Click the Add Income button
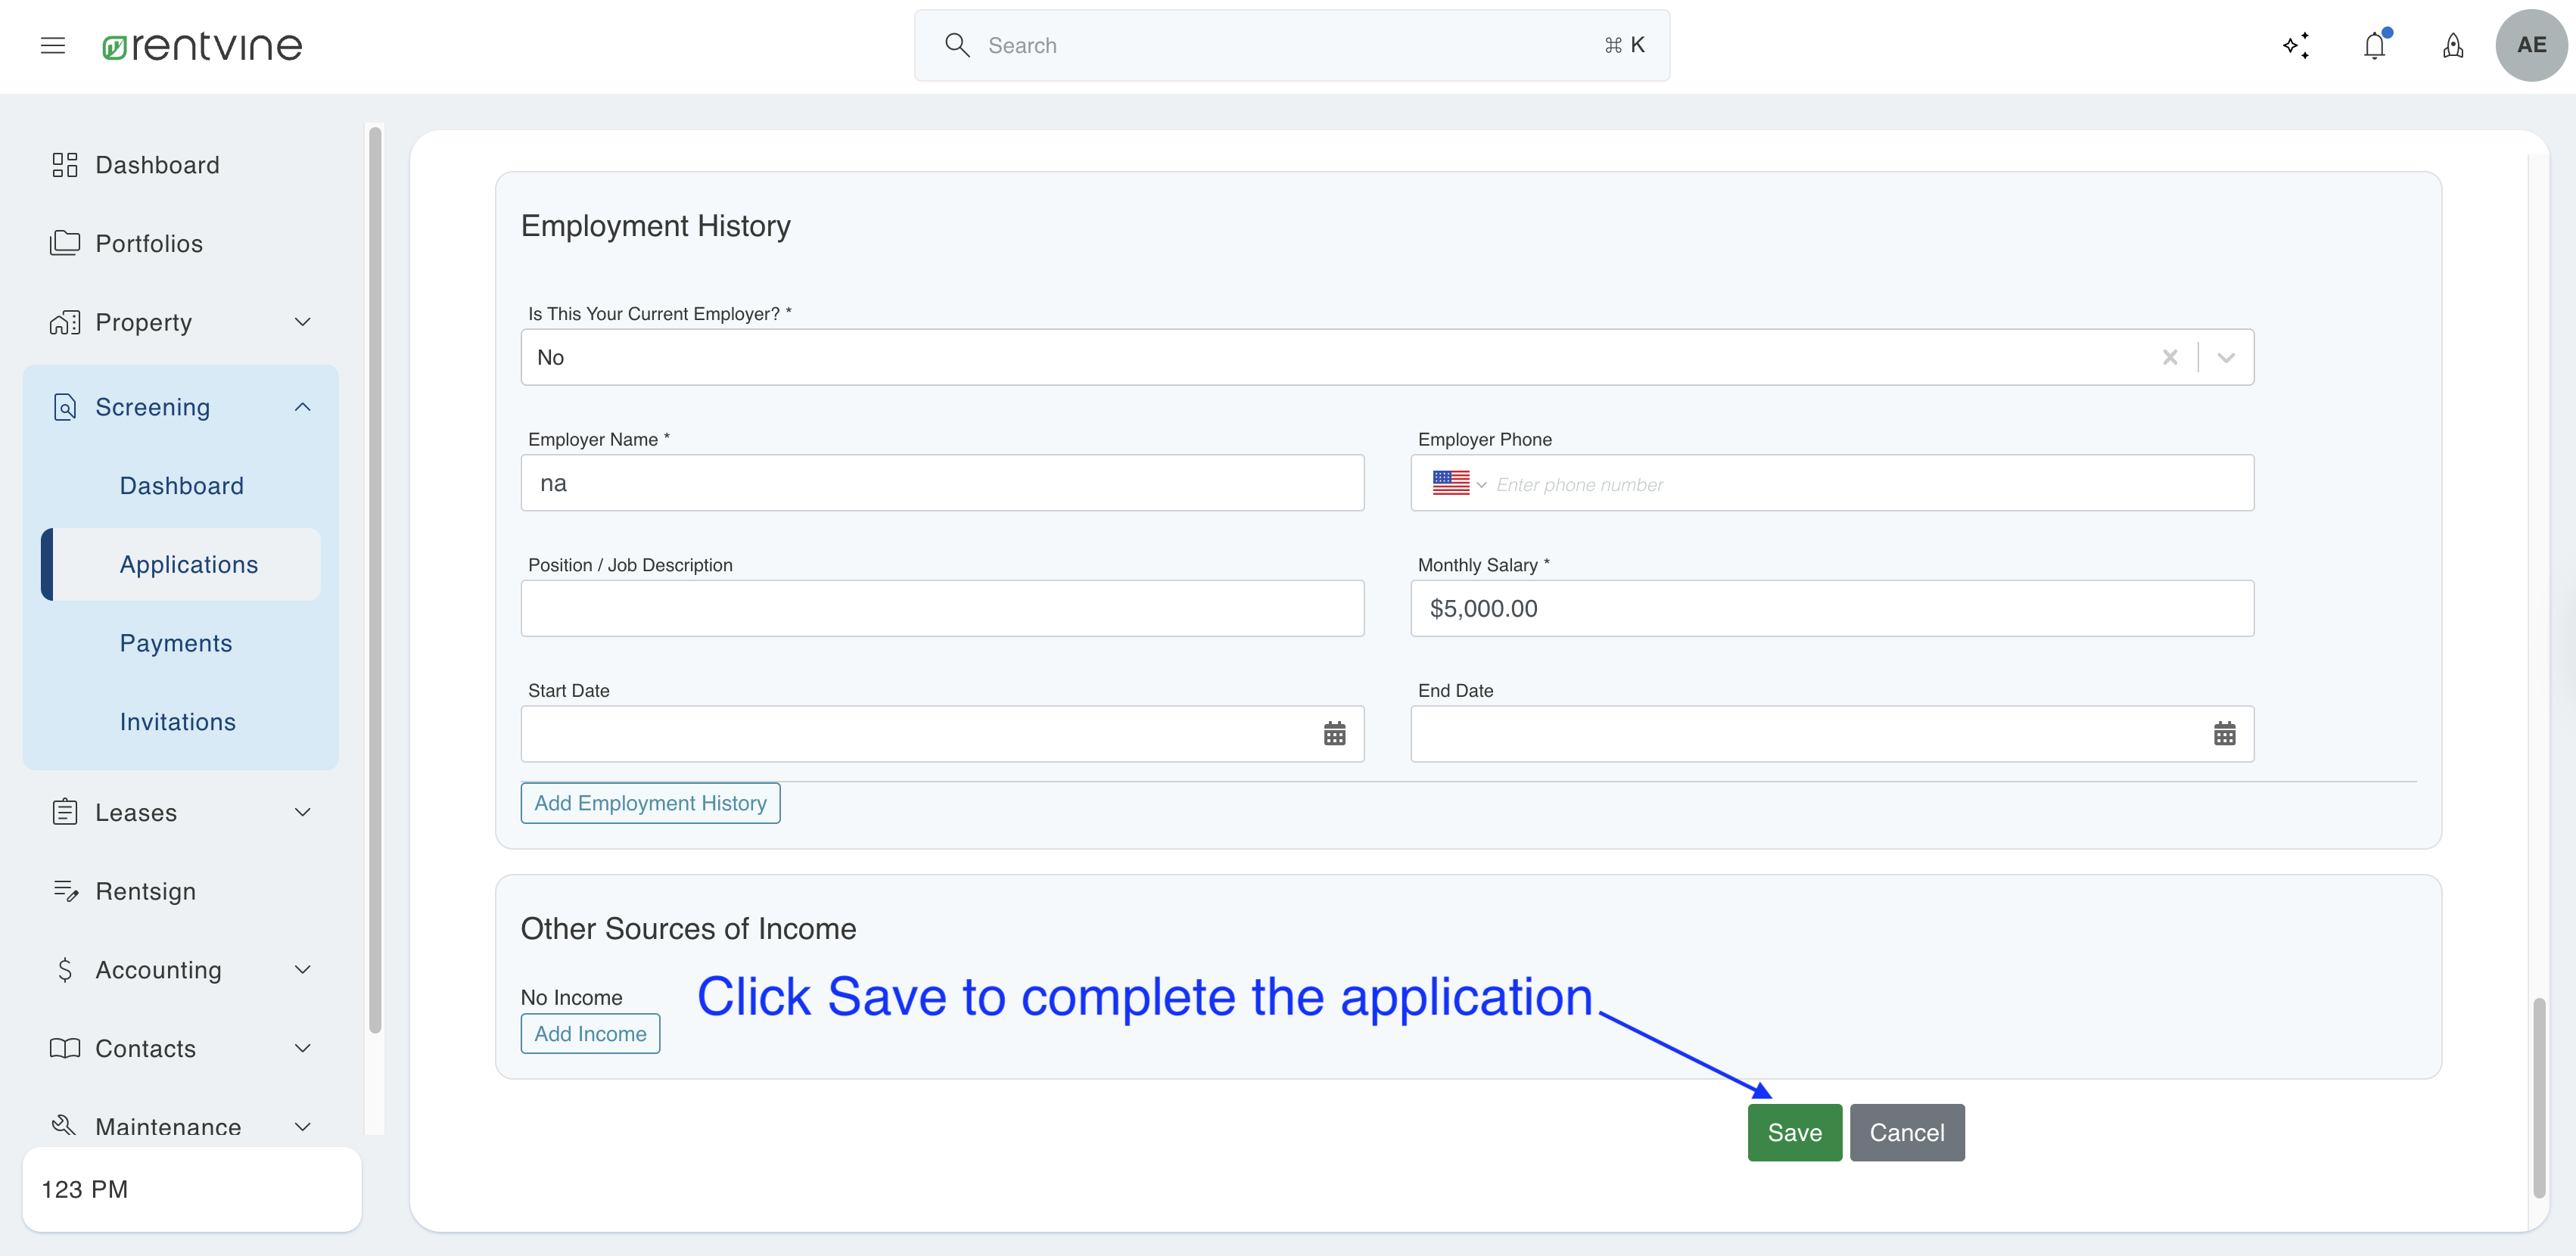 [x=590, y=1033]
